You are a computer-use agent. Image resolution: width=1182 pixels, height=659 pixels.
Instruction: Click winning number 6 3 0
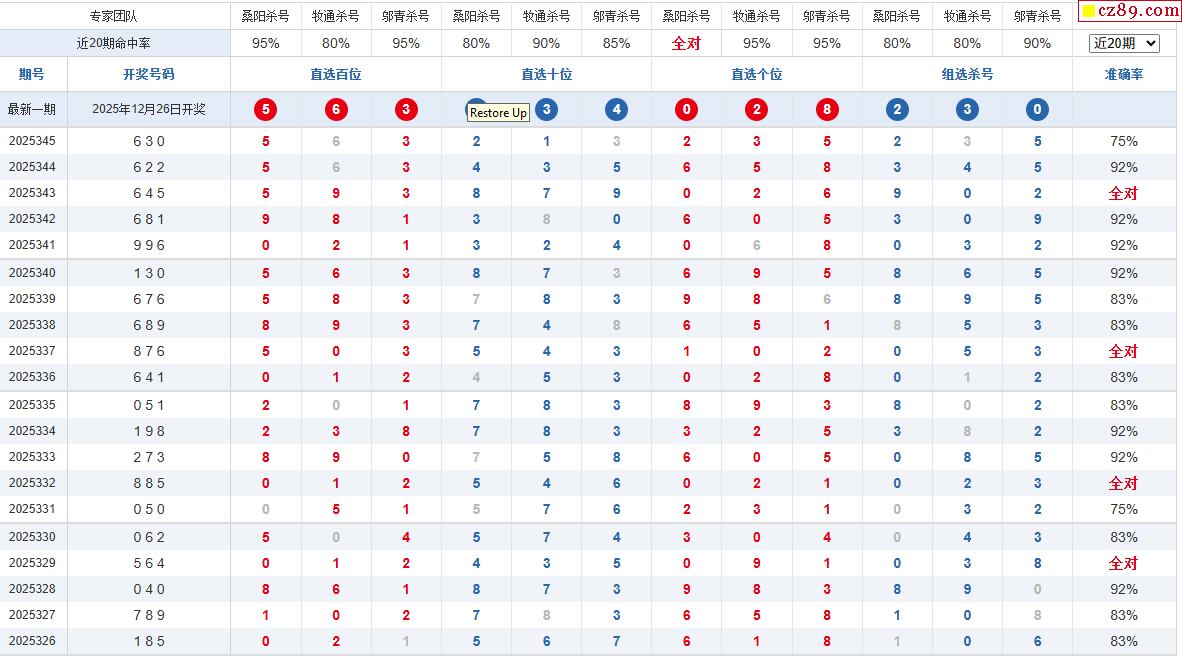tap(149, 141)
